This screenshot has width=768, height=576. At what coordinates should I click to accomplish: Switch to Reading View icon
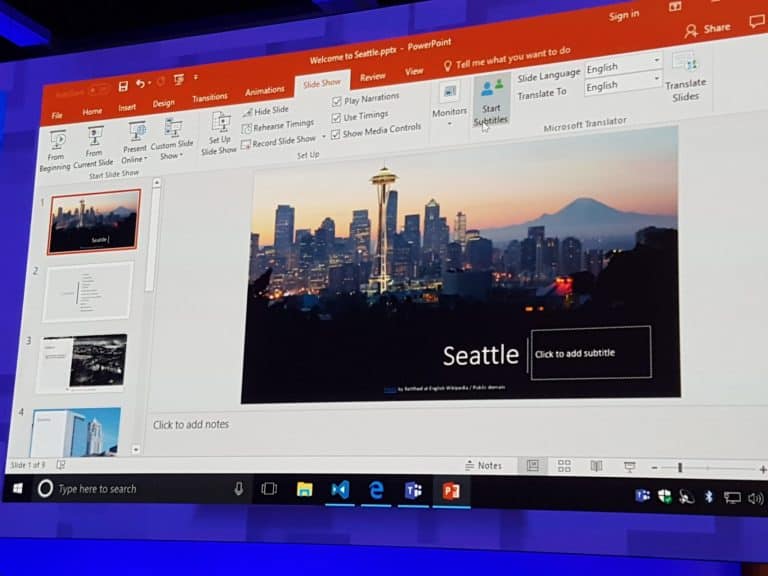point(596,466)
